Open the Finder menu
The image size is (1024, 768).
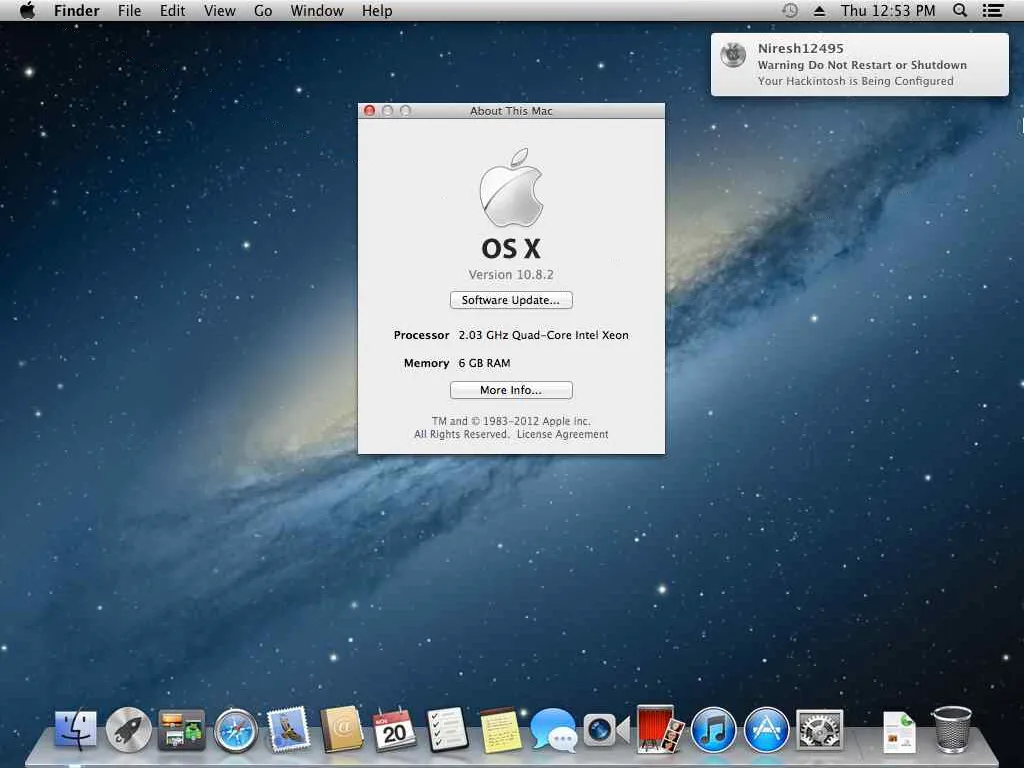[x=76, y=10]
